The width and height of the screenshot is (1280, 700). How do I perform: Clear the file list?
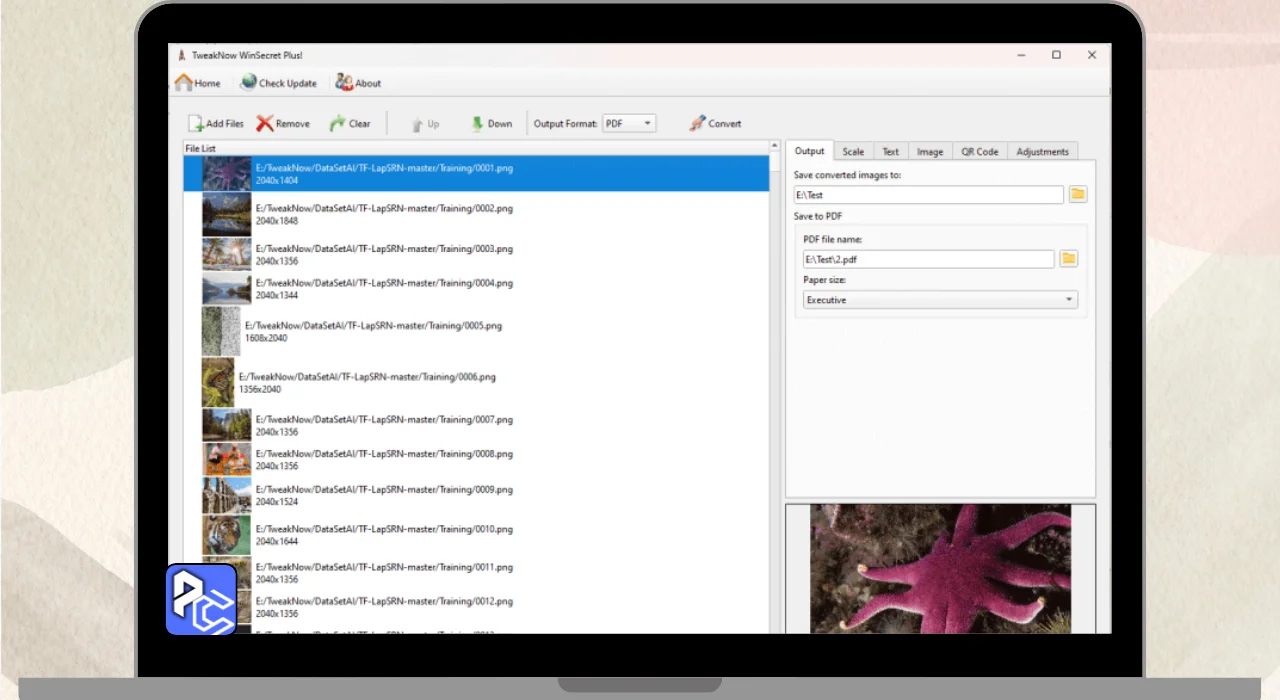tap(350, 124)
